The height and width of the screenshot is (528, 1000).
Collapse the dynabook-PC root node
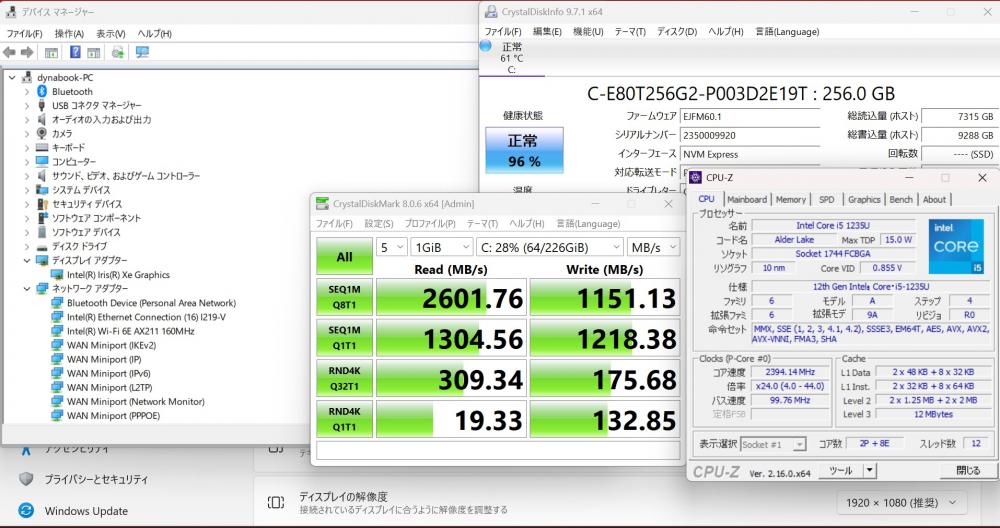pyautogui.click(x=11, y=77)
